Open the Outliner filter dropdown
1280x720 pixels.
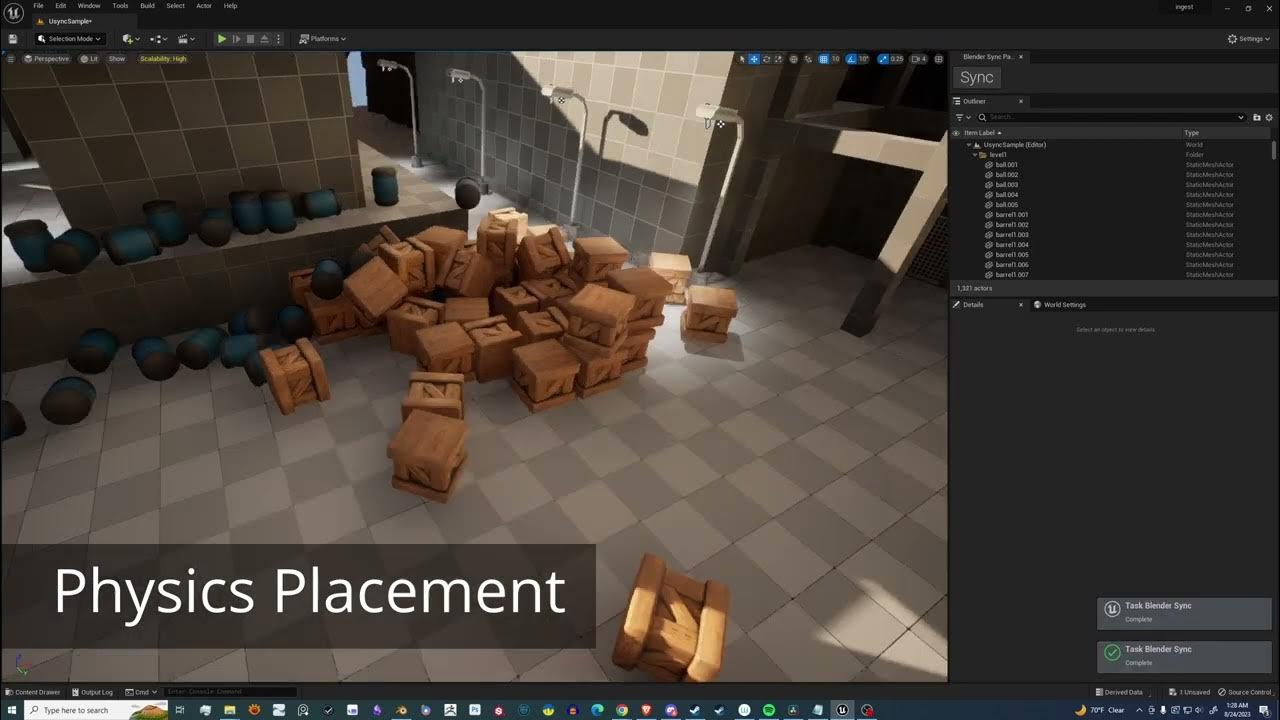point(963,118)
